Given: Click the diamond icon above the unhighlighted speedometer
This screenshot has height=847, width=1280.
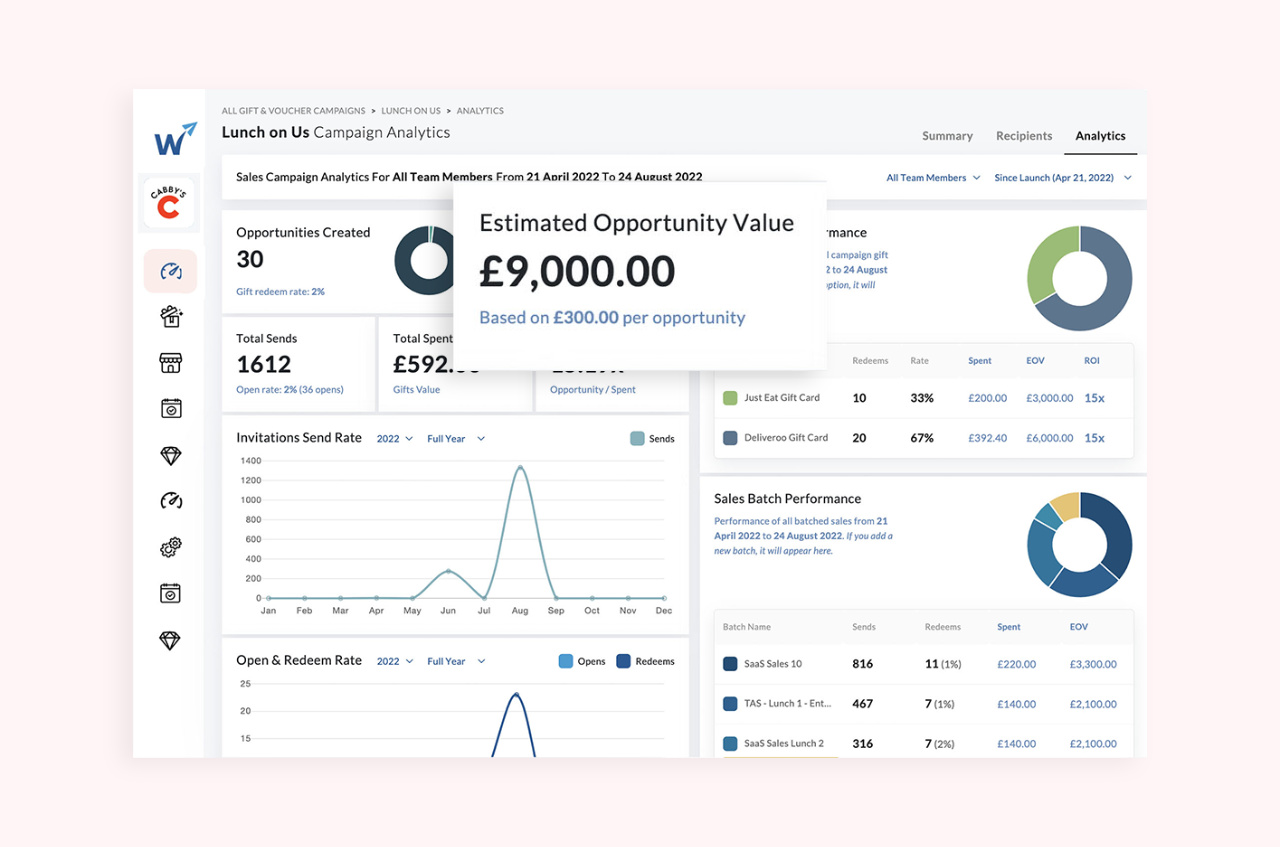Looking at the screenshot, I should point(171,455).
